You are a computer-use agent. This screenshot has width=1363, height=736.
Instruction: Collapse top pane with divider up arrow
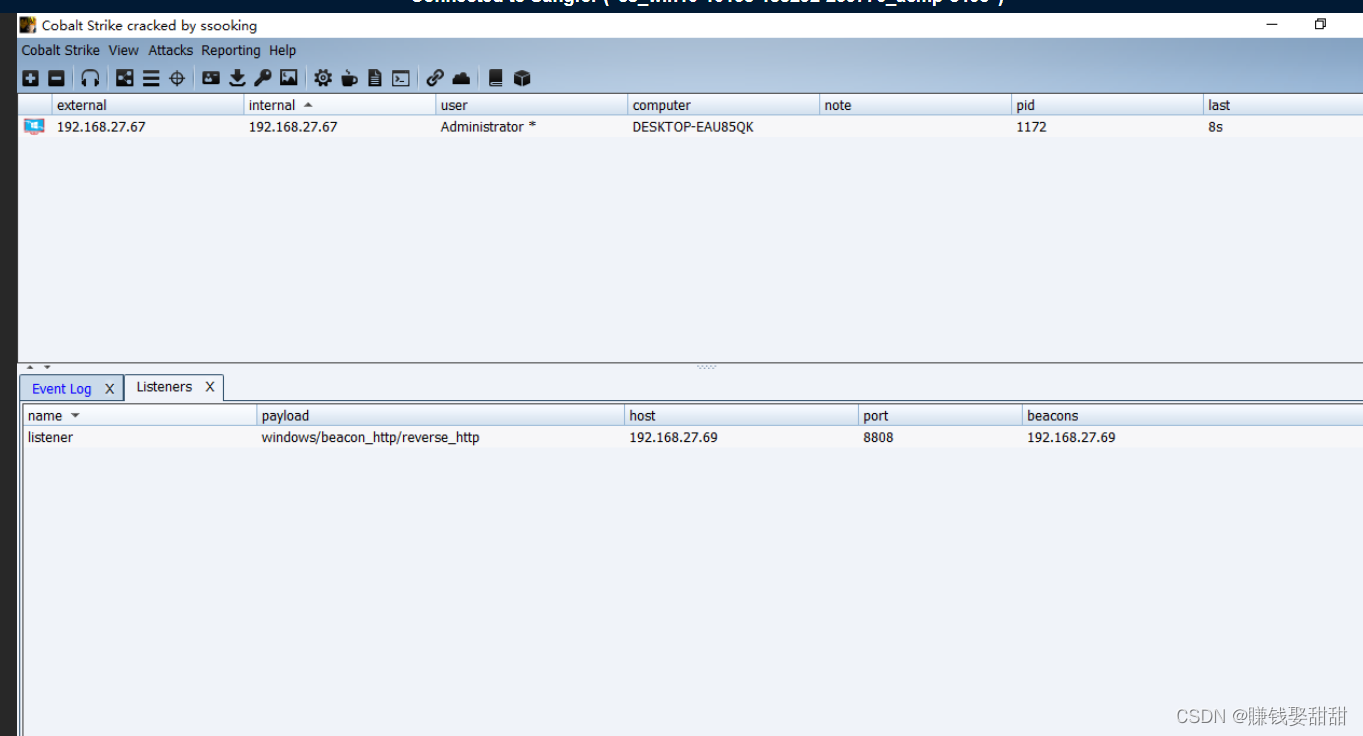[x=30, y=367]
